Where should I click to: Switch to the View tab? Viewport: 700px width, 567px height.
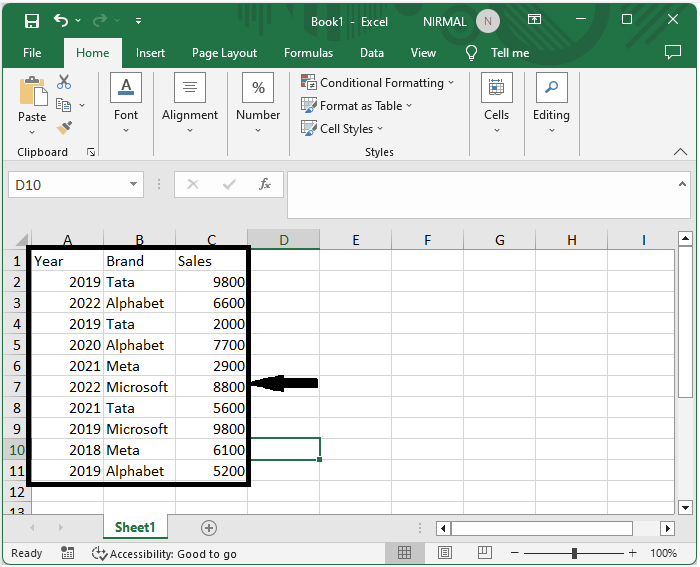(x=423, y=53)
